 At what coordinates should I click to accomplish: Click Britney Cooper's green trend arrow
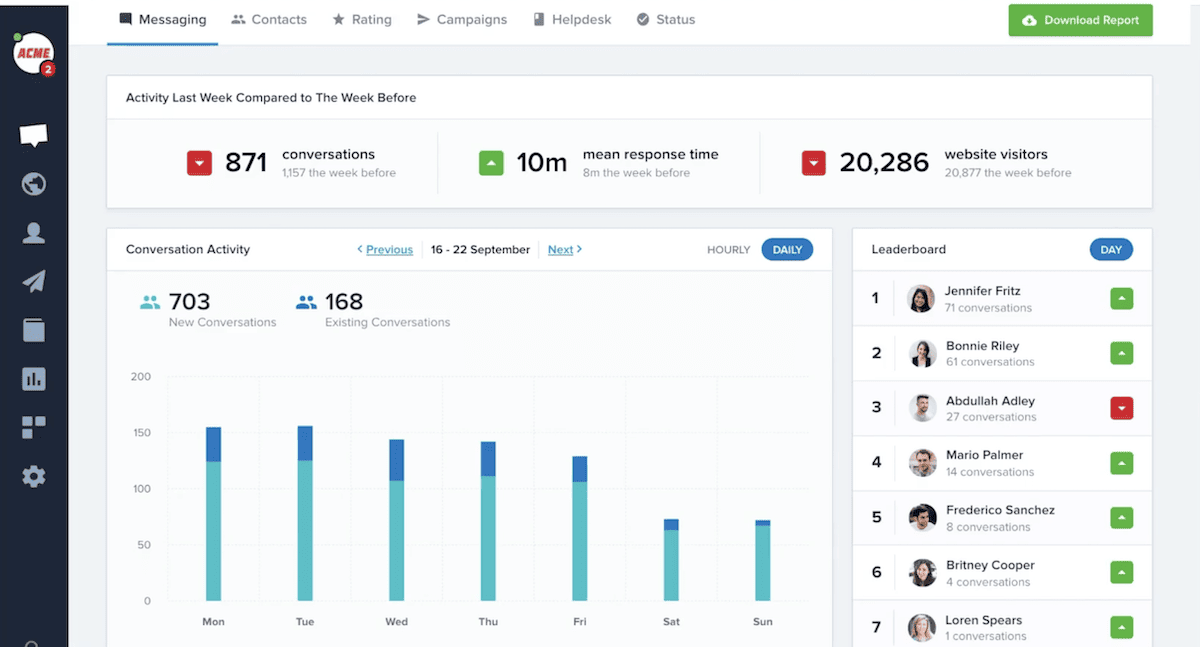[x=1121, y=573]
